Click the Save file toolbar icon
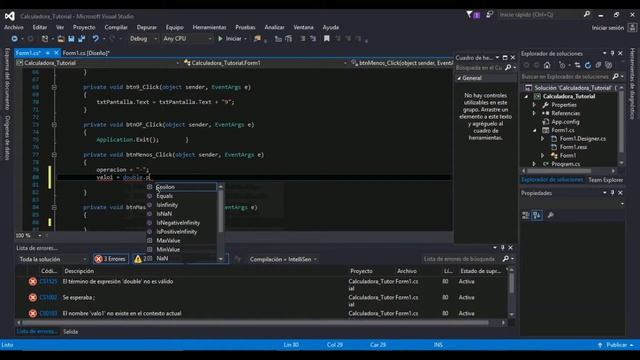This screenshot has width=640, height=360. [x=71, y=39]
